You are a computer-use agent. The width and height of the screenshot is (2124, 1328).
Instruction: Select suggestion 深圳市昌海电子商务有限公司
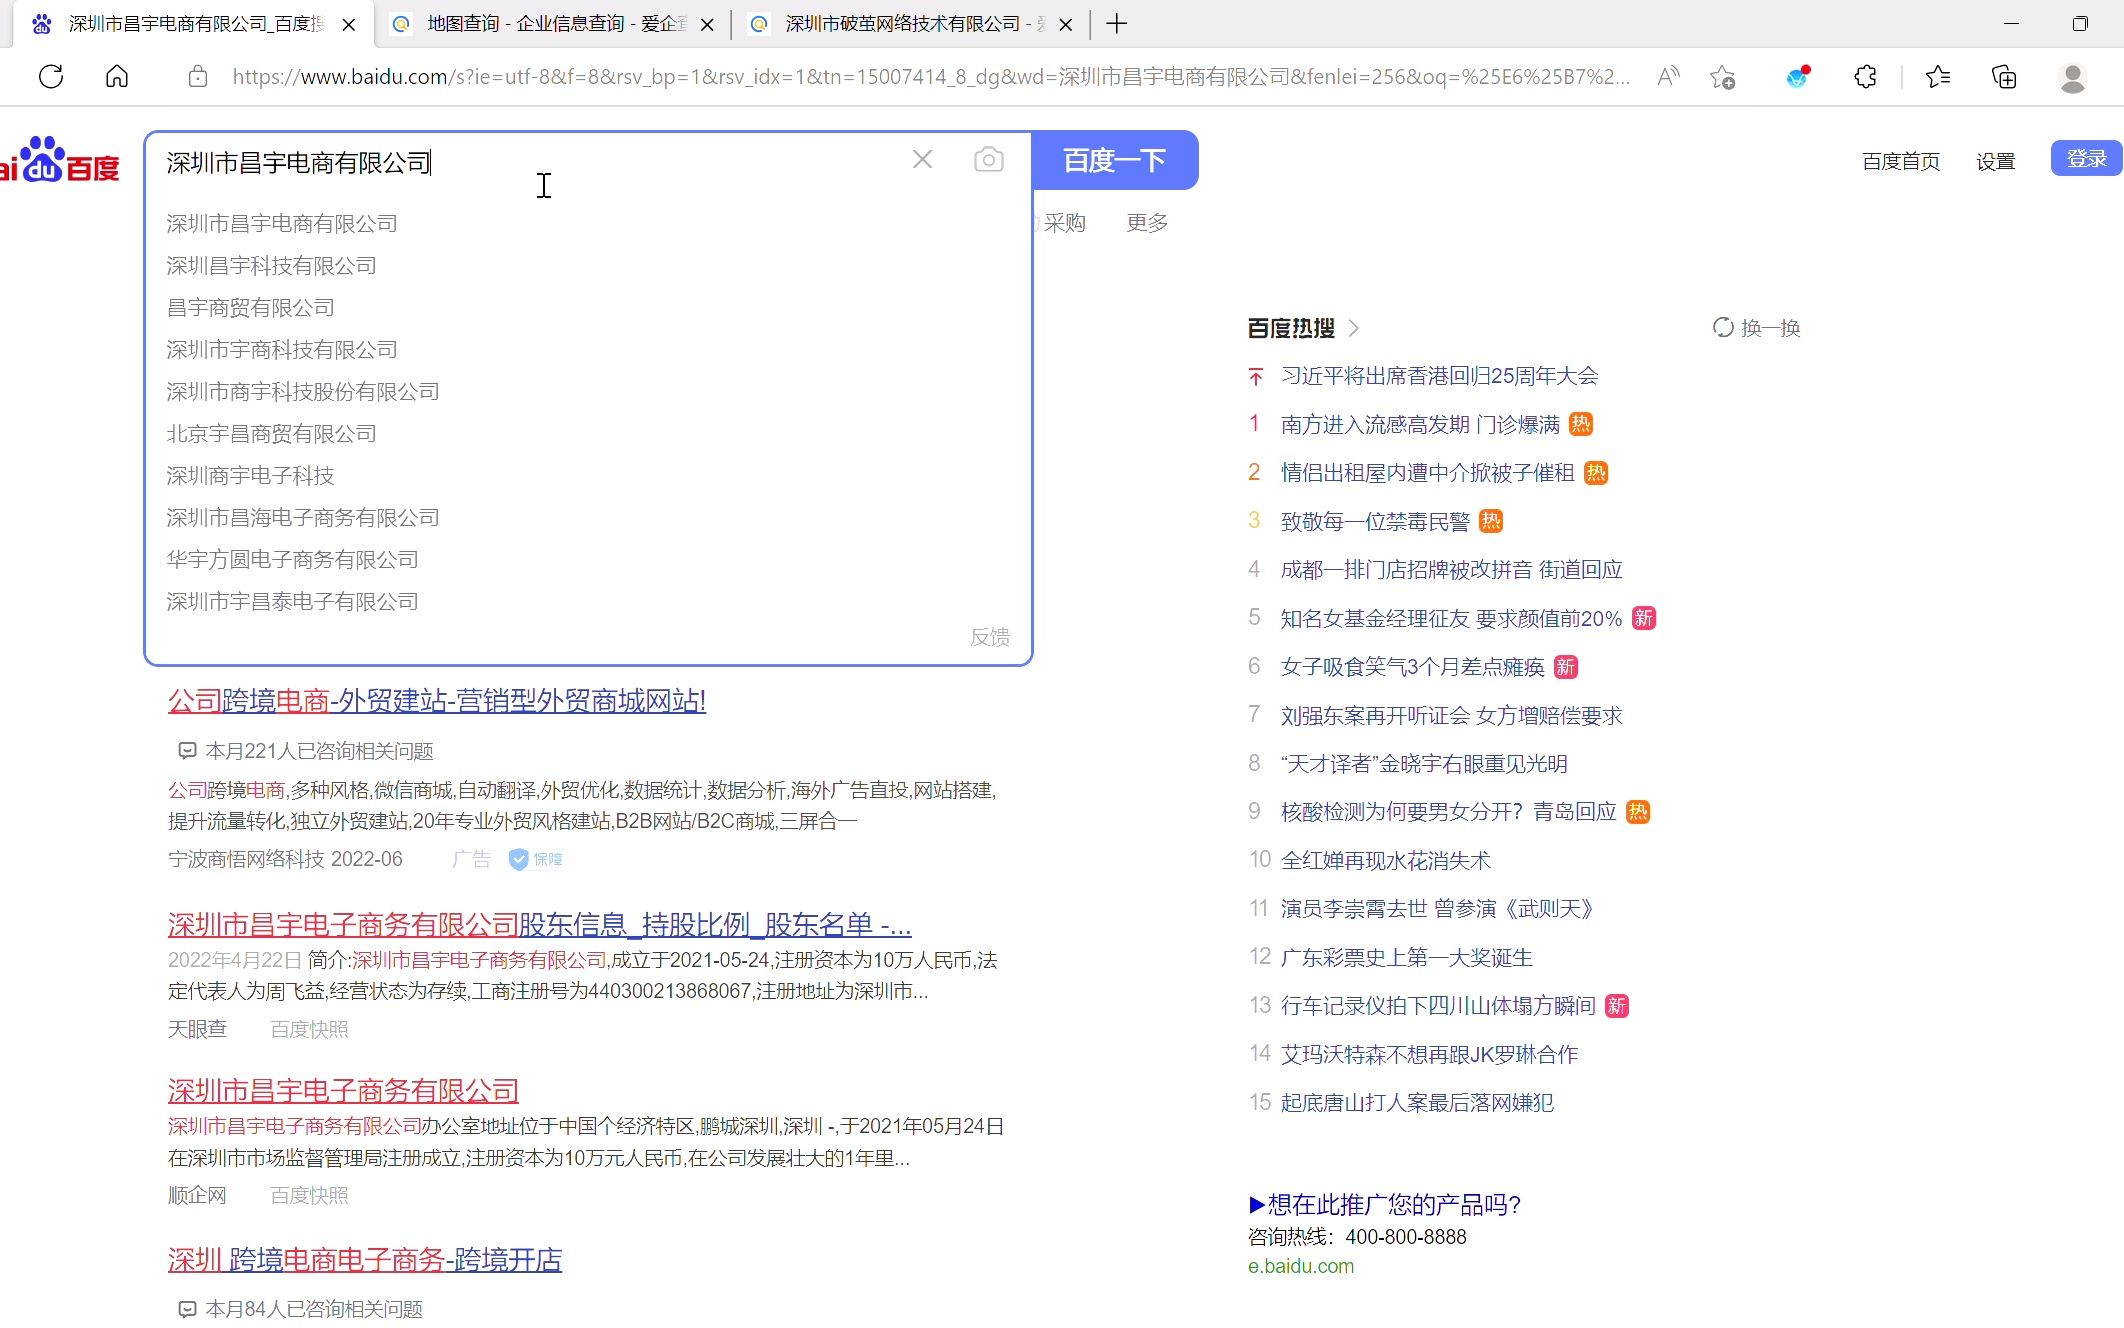point(303,518)
